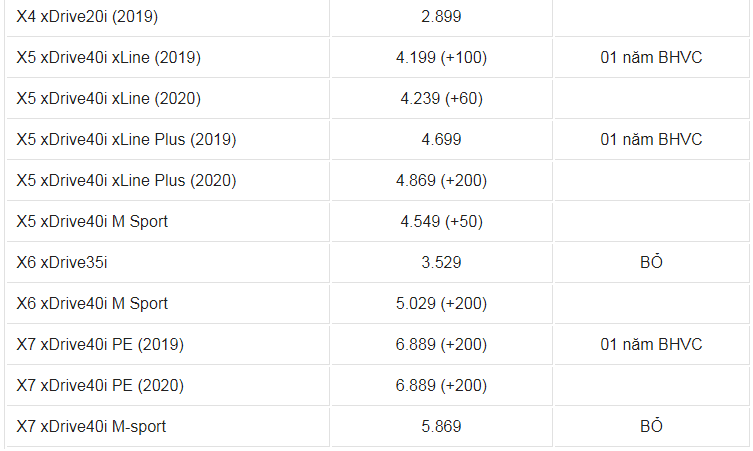Select X7 xDrive40i PE (2019) model name
The height and width of the screenshot is (451, 753).
point(100,344)
